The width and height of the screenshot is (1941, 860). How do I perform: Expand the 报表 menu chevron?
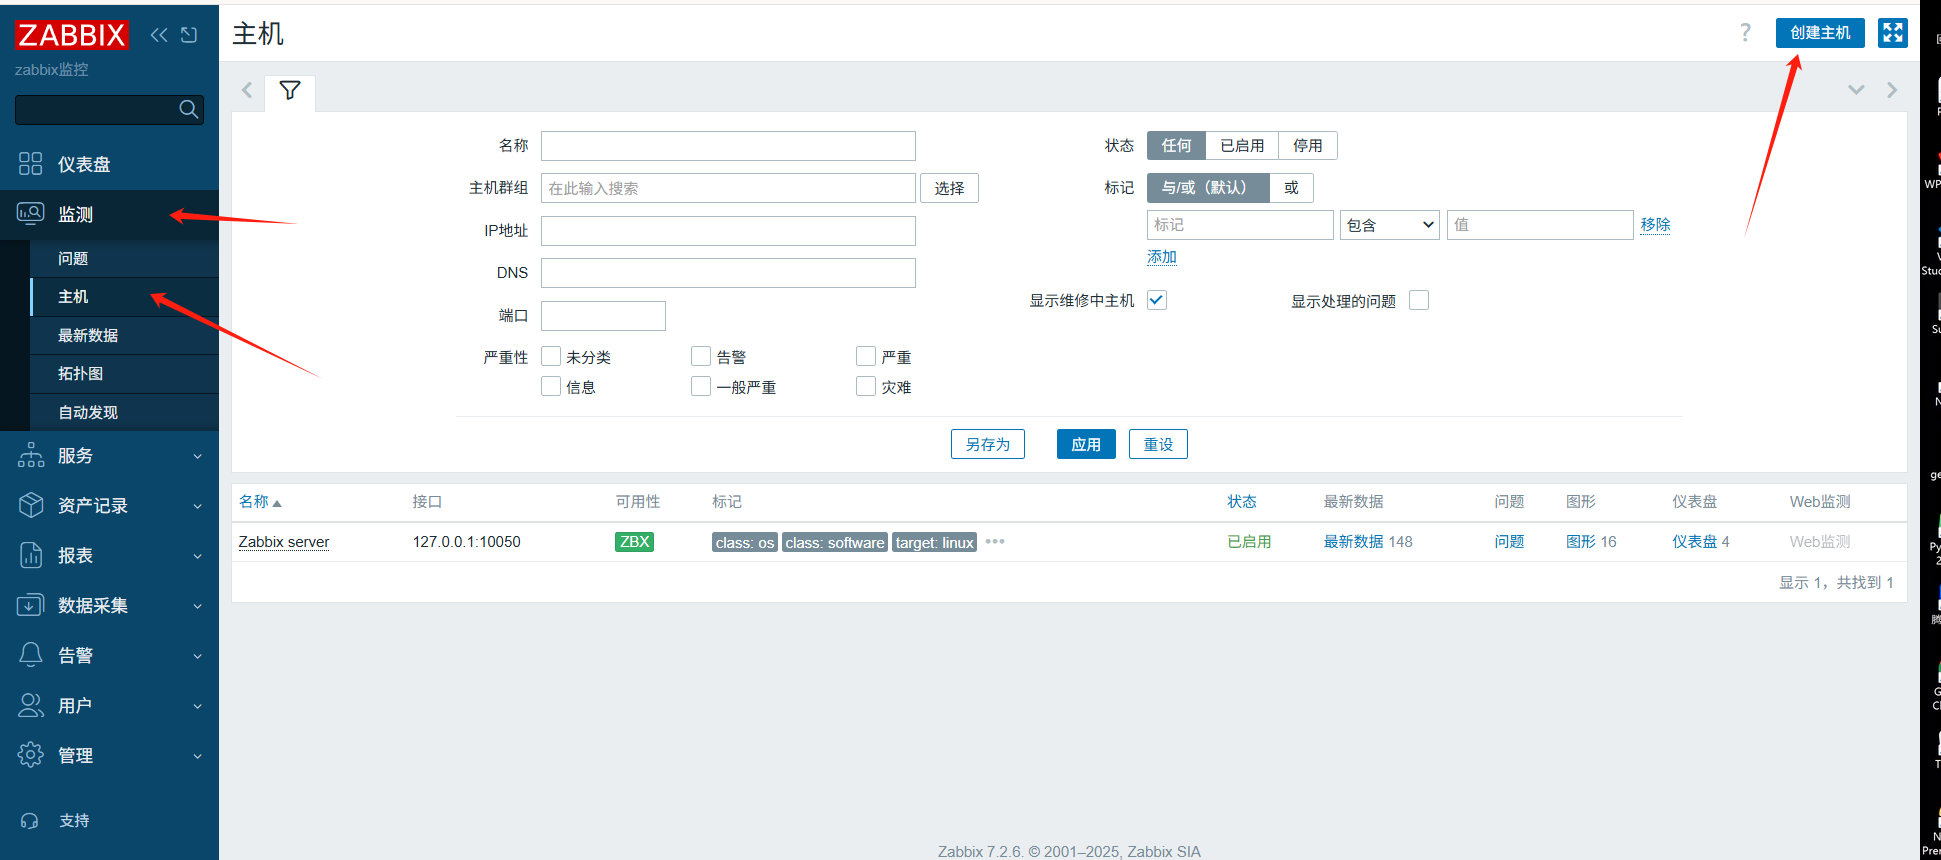click(x=197, y=556)
